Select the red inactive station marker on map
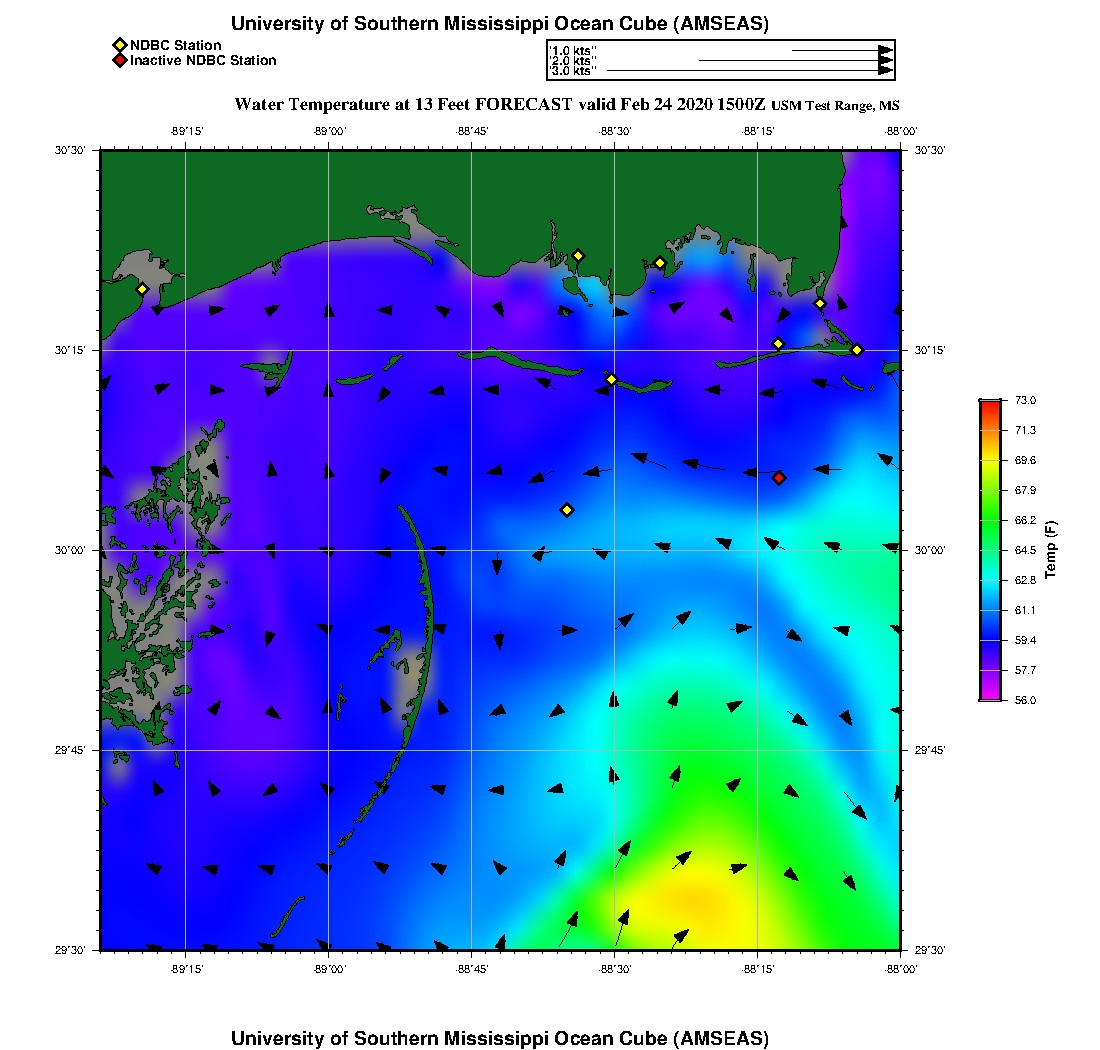Viewport: 1100px width, 1050px height. click(779, 478)
